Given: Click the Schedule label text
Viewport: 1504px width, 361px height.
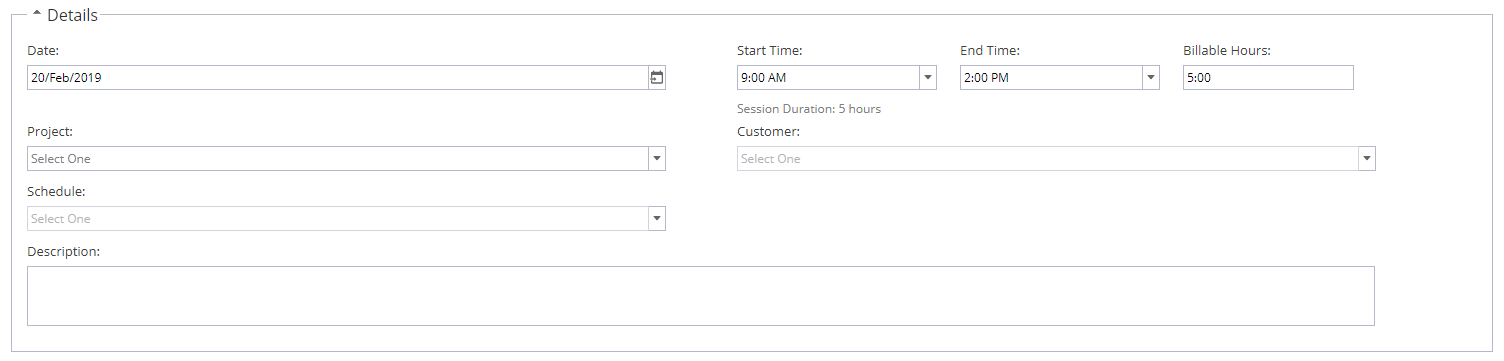Looking at the screenshot, I should (x=56, y=192).
